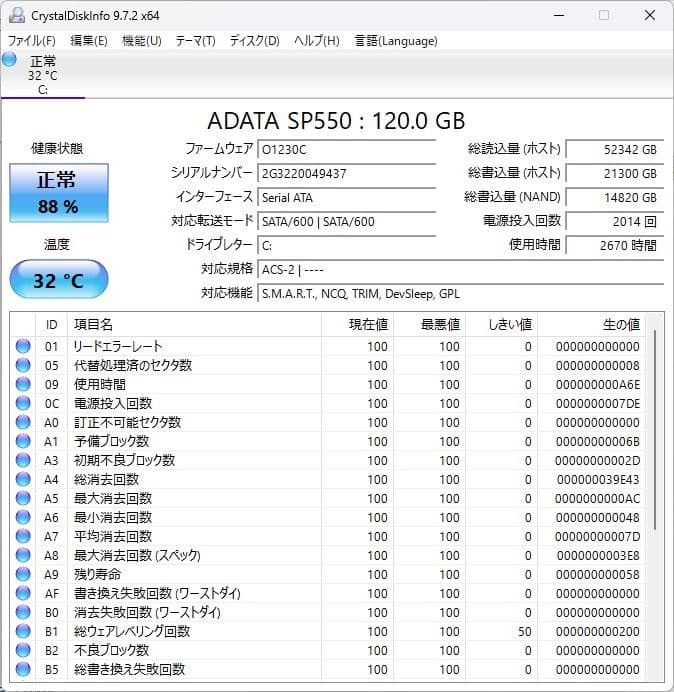Click status orb for 01 リードエラーレート row
This screenshot has height=692, width=674.
(x=23, y=346)
